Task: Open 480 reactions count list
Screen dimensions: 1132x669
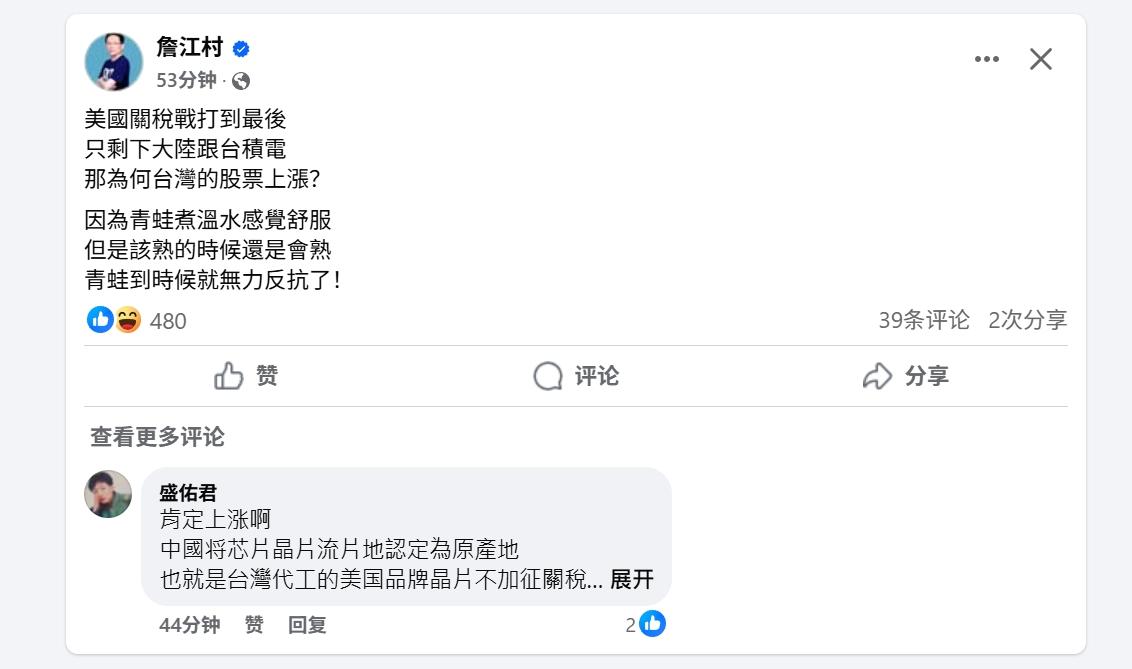Action: [168, 321]
